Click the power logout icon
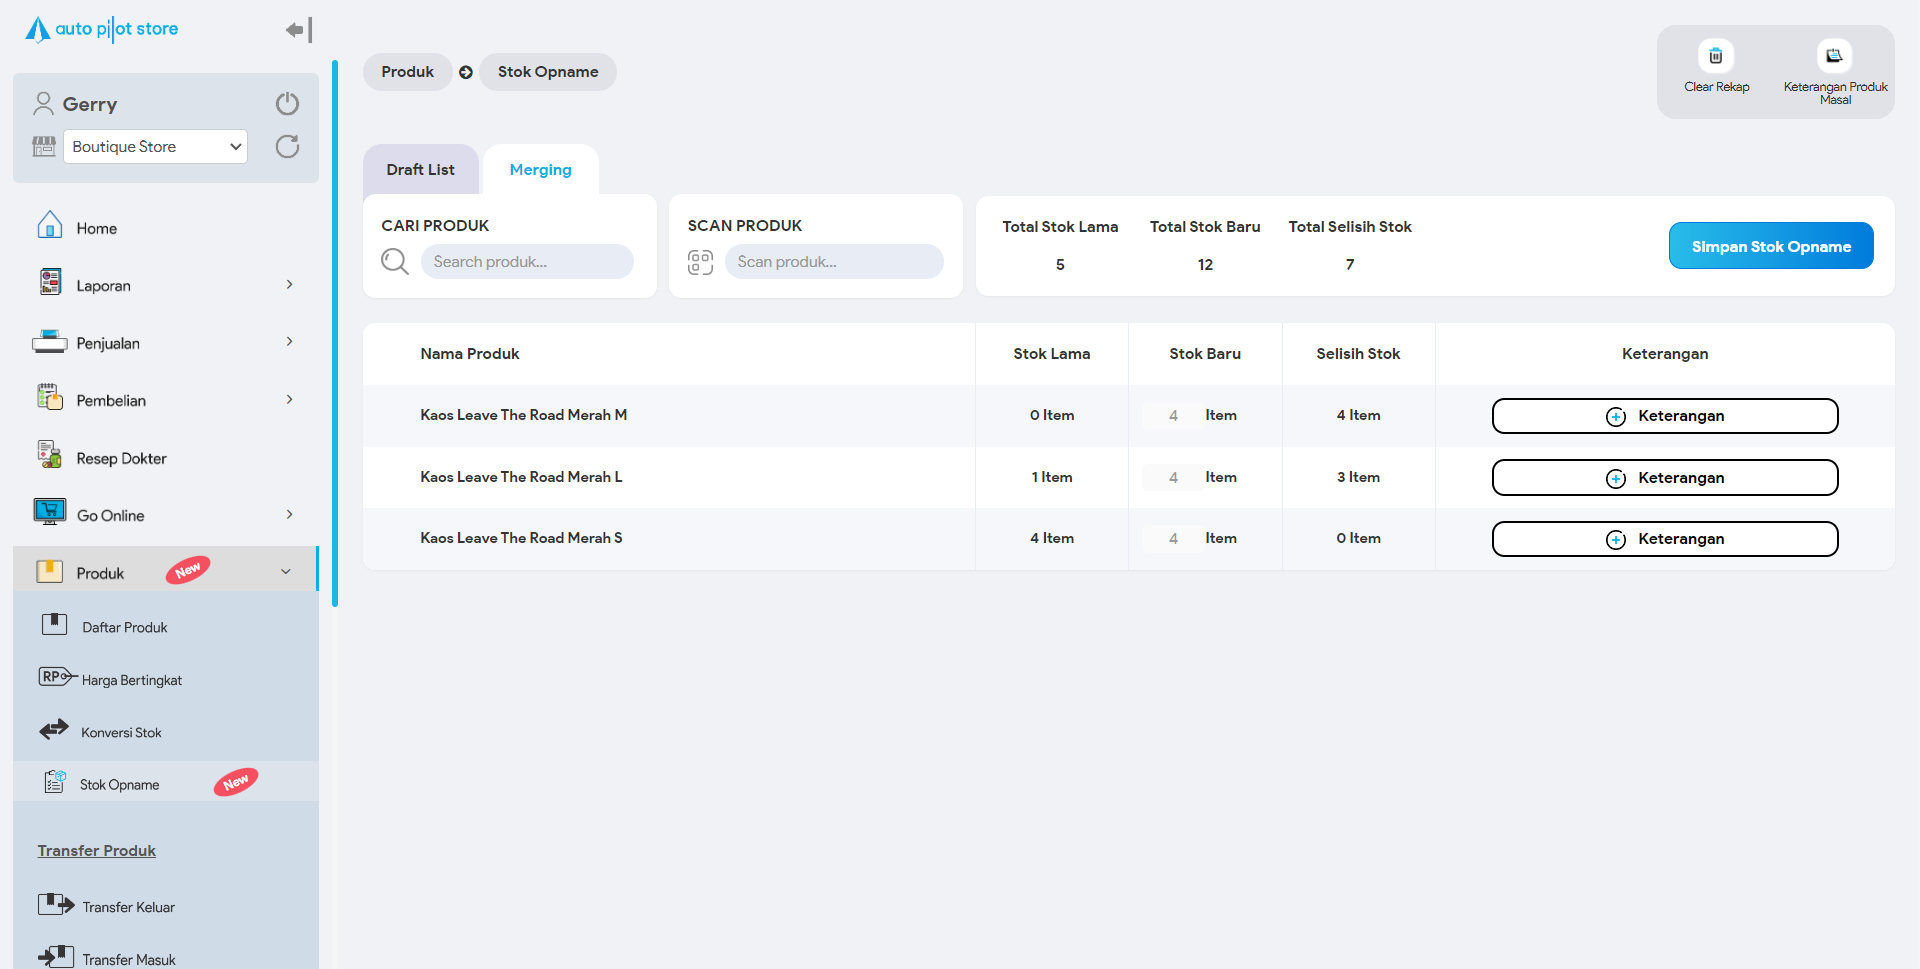Screen dimensions: 1920x969 click(x=287, y=104)
